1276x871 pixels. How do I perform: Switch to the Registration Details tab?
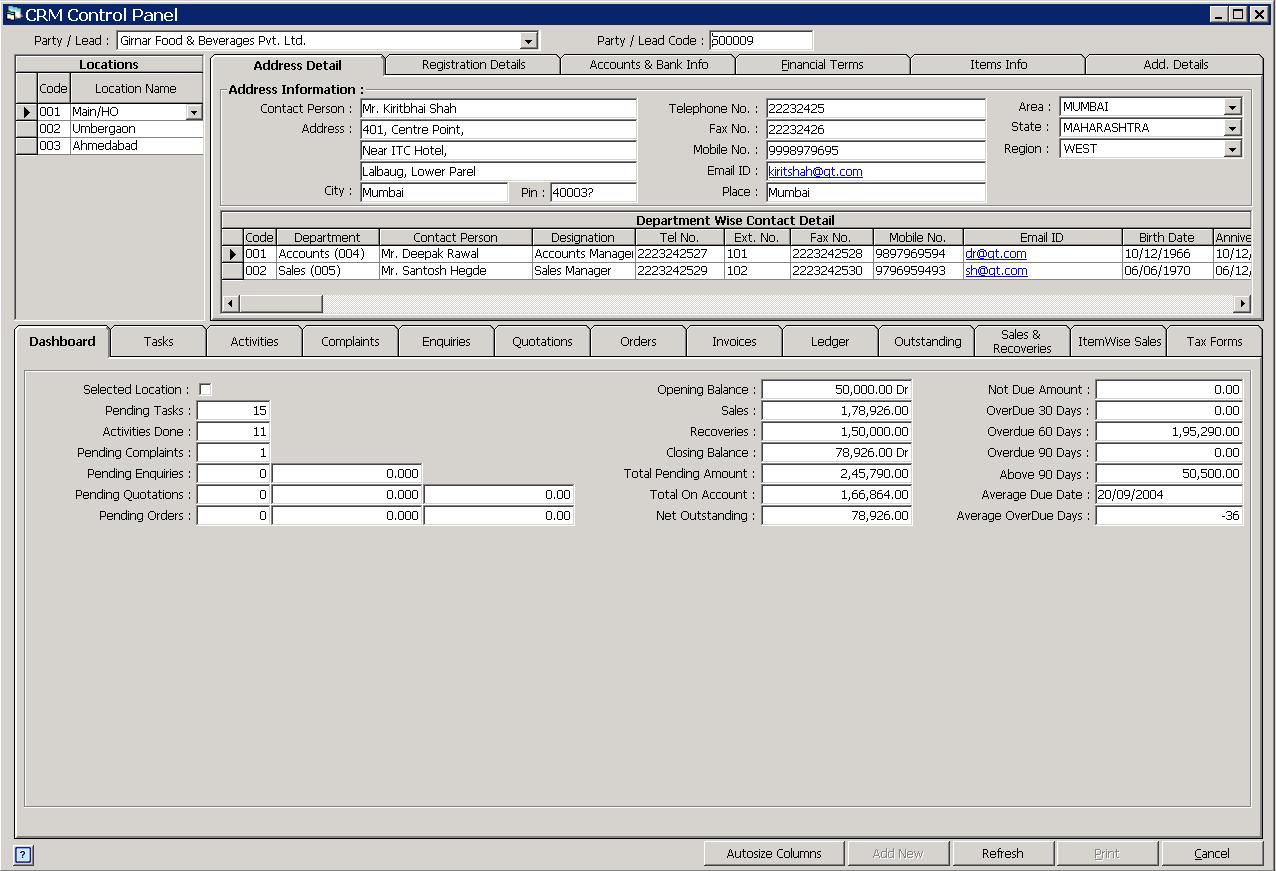pos(473,65)
